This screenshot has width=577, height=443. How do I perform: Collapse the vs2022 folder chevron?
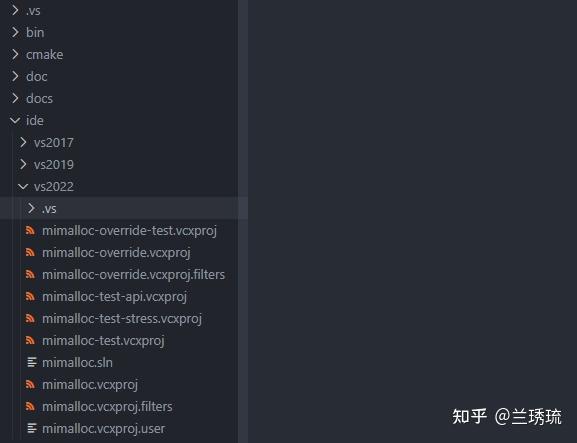pos(23,187)
